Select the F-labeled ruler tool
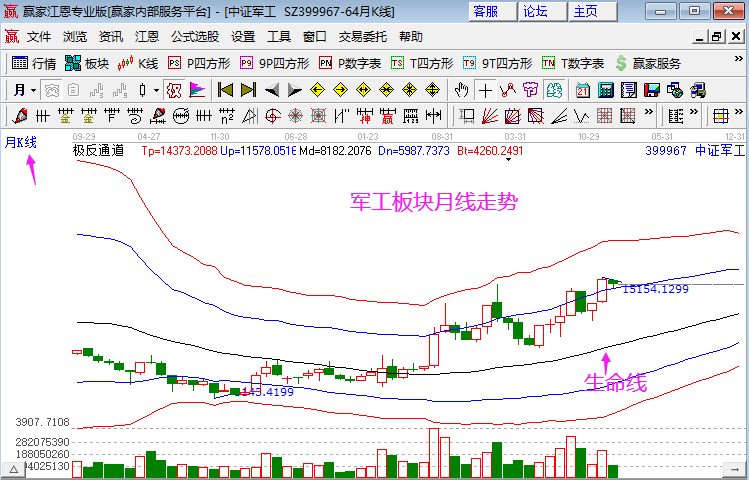The height and width of the screenshot is (480, 749). tap(111, 116)
